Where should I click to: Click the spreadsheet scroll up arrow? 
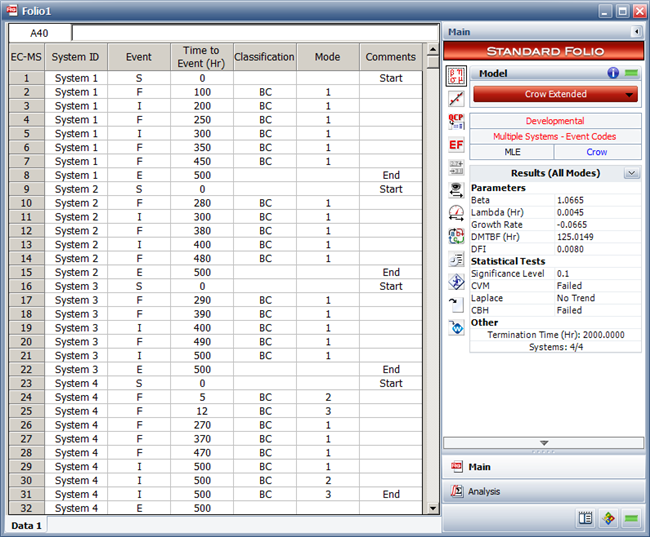[x=433, y=49]
